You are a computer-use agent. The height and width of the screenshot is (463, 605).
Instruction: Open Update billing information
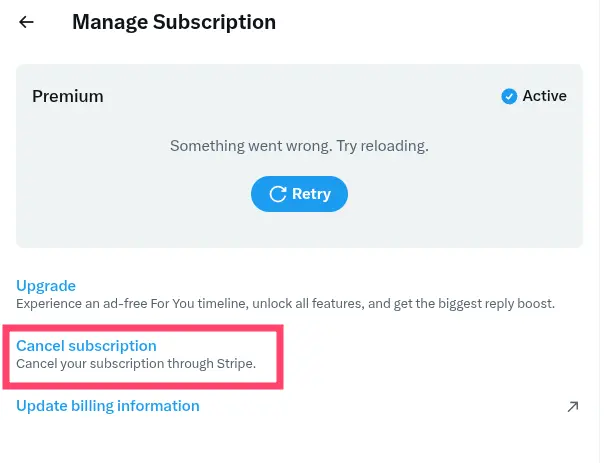(x=108, y=406)
